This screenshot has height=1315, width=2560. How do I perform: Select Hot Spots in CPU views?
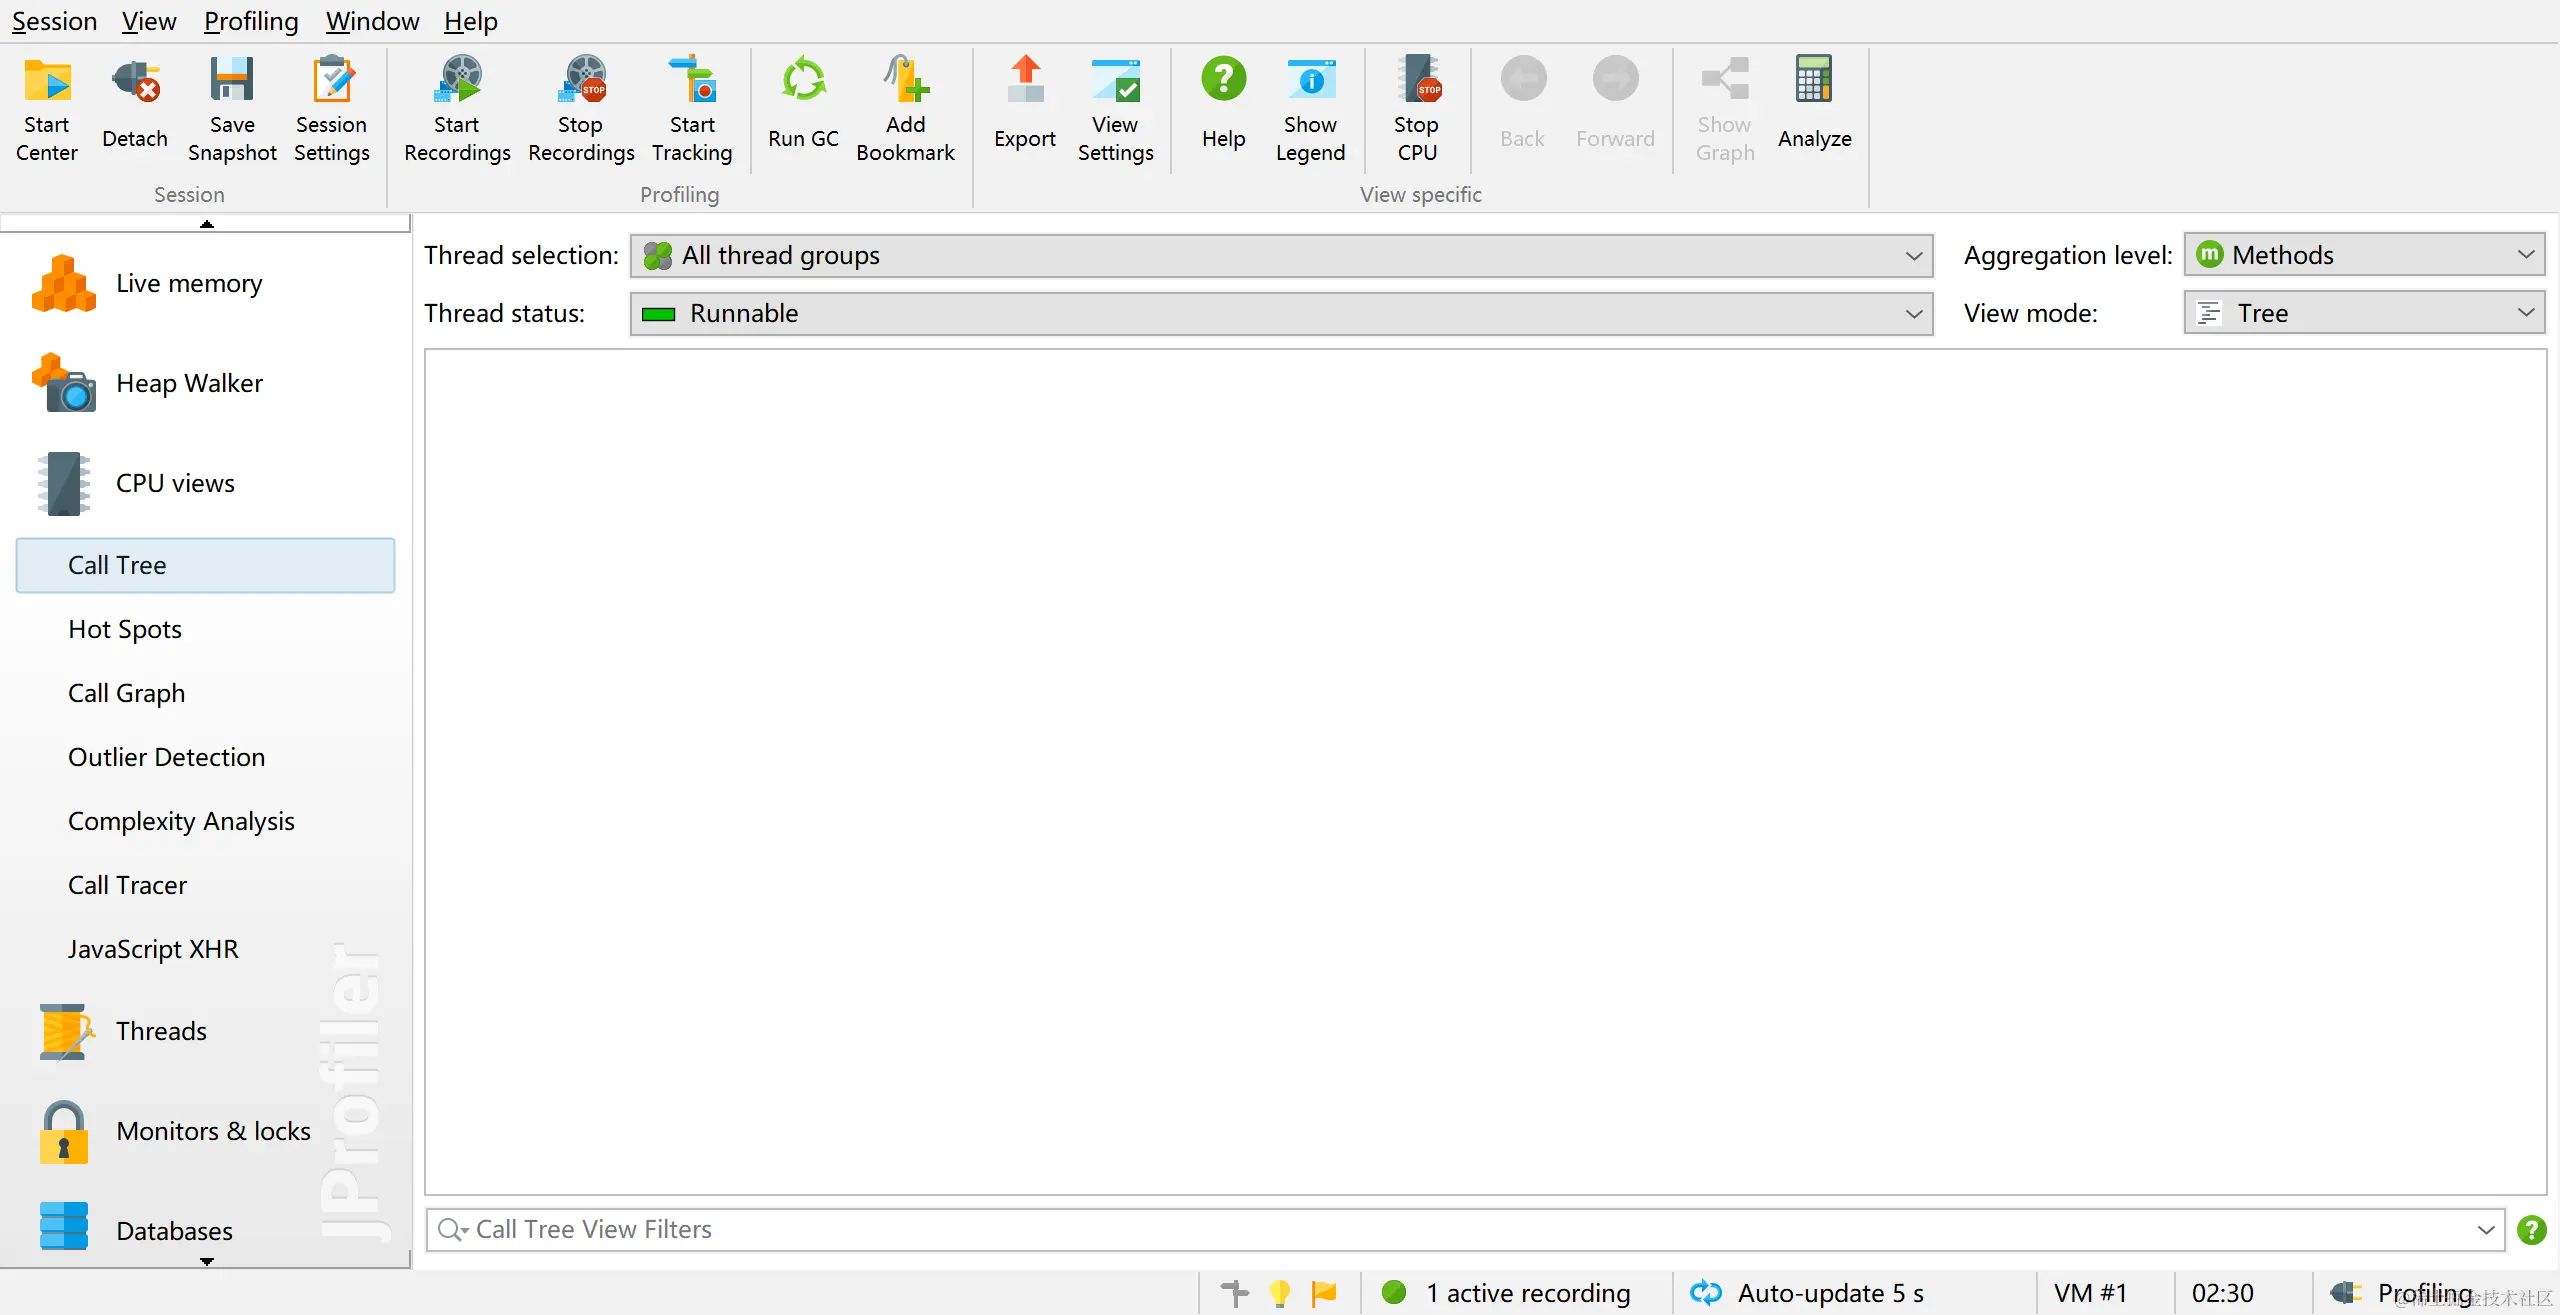[x=125, y=629]
